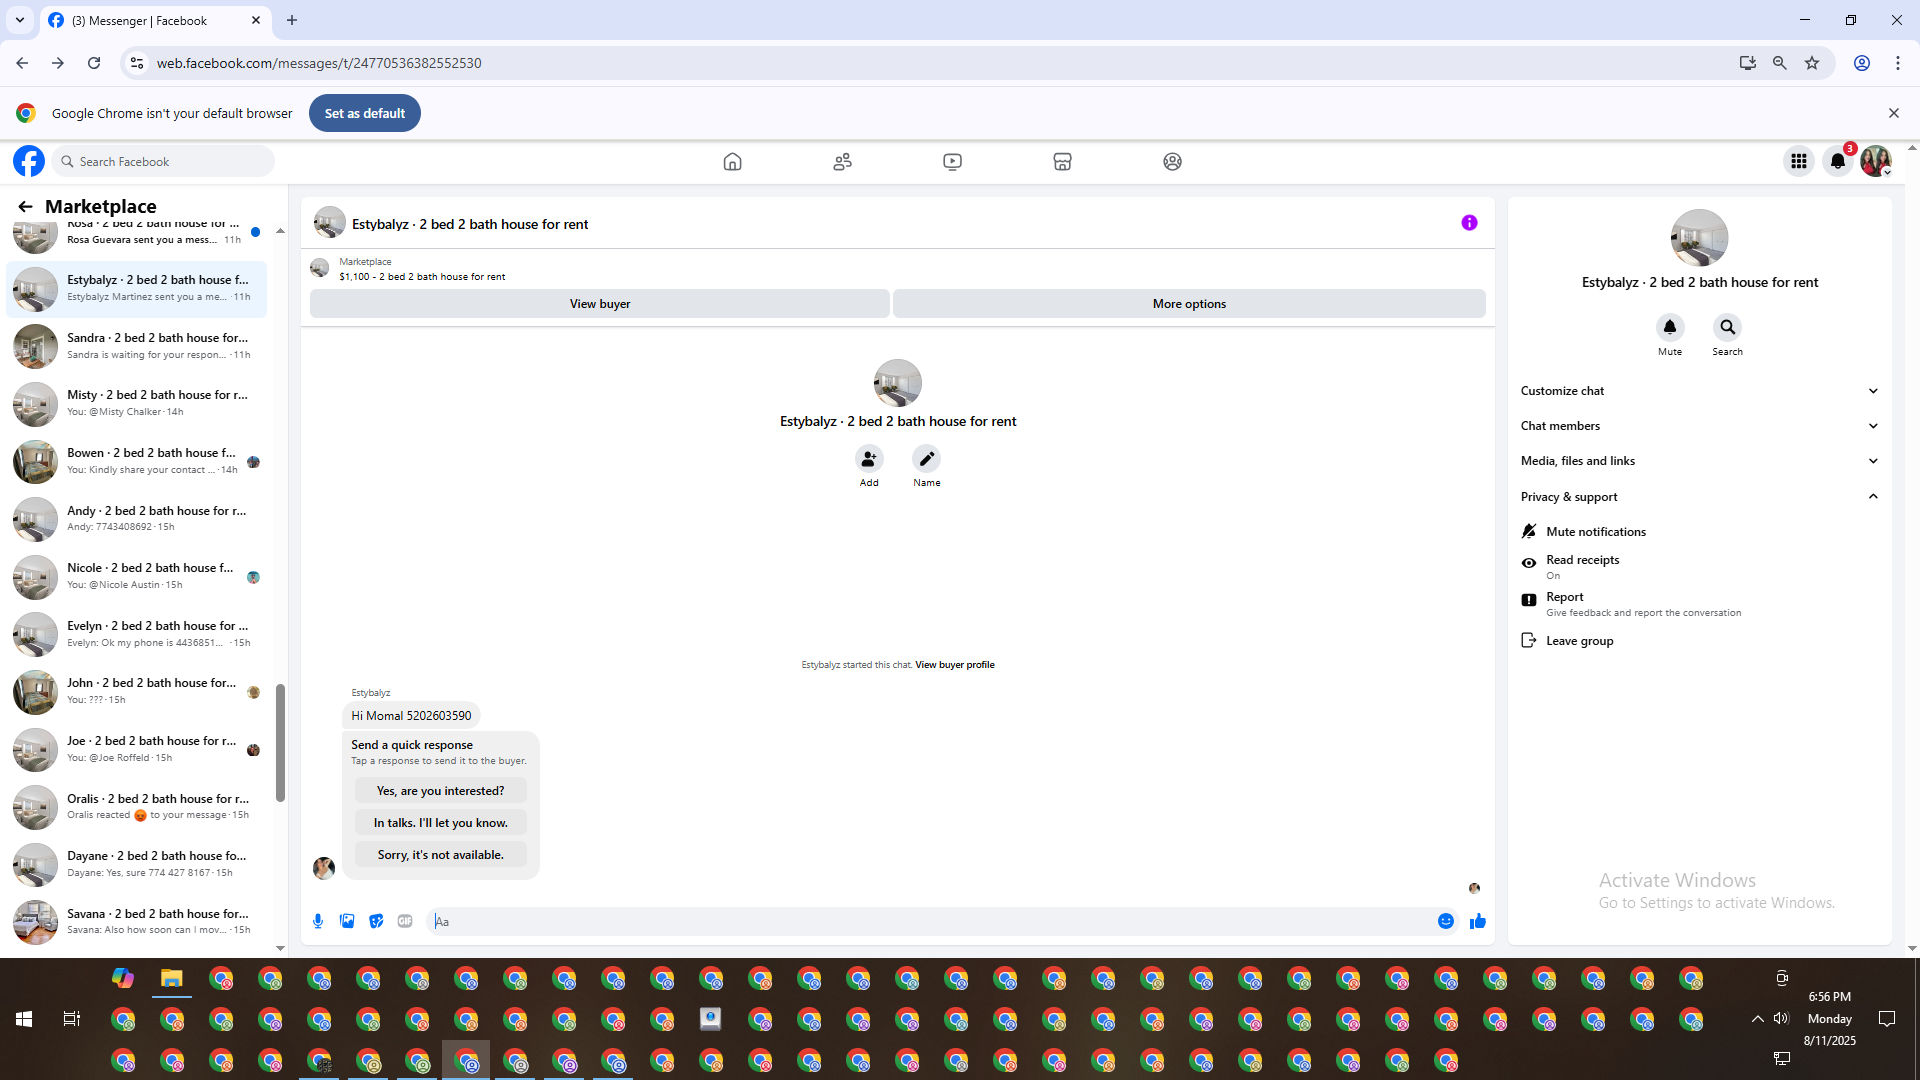The width and height of the screenshot is (1920, 1080).
Task: Click the message input field
Action: pyautogui.click(x=930, y=921)
